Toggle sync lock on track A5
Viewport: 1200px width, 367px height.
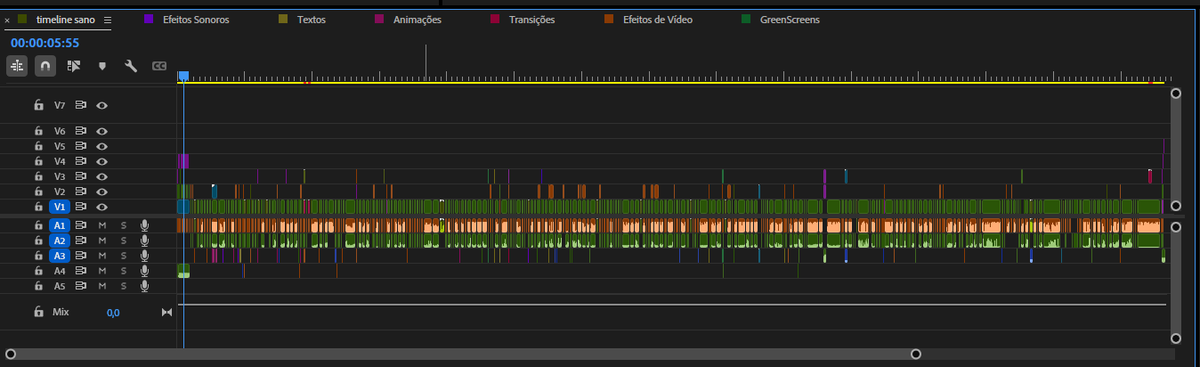tap(82, 286)
